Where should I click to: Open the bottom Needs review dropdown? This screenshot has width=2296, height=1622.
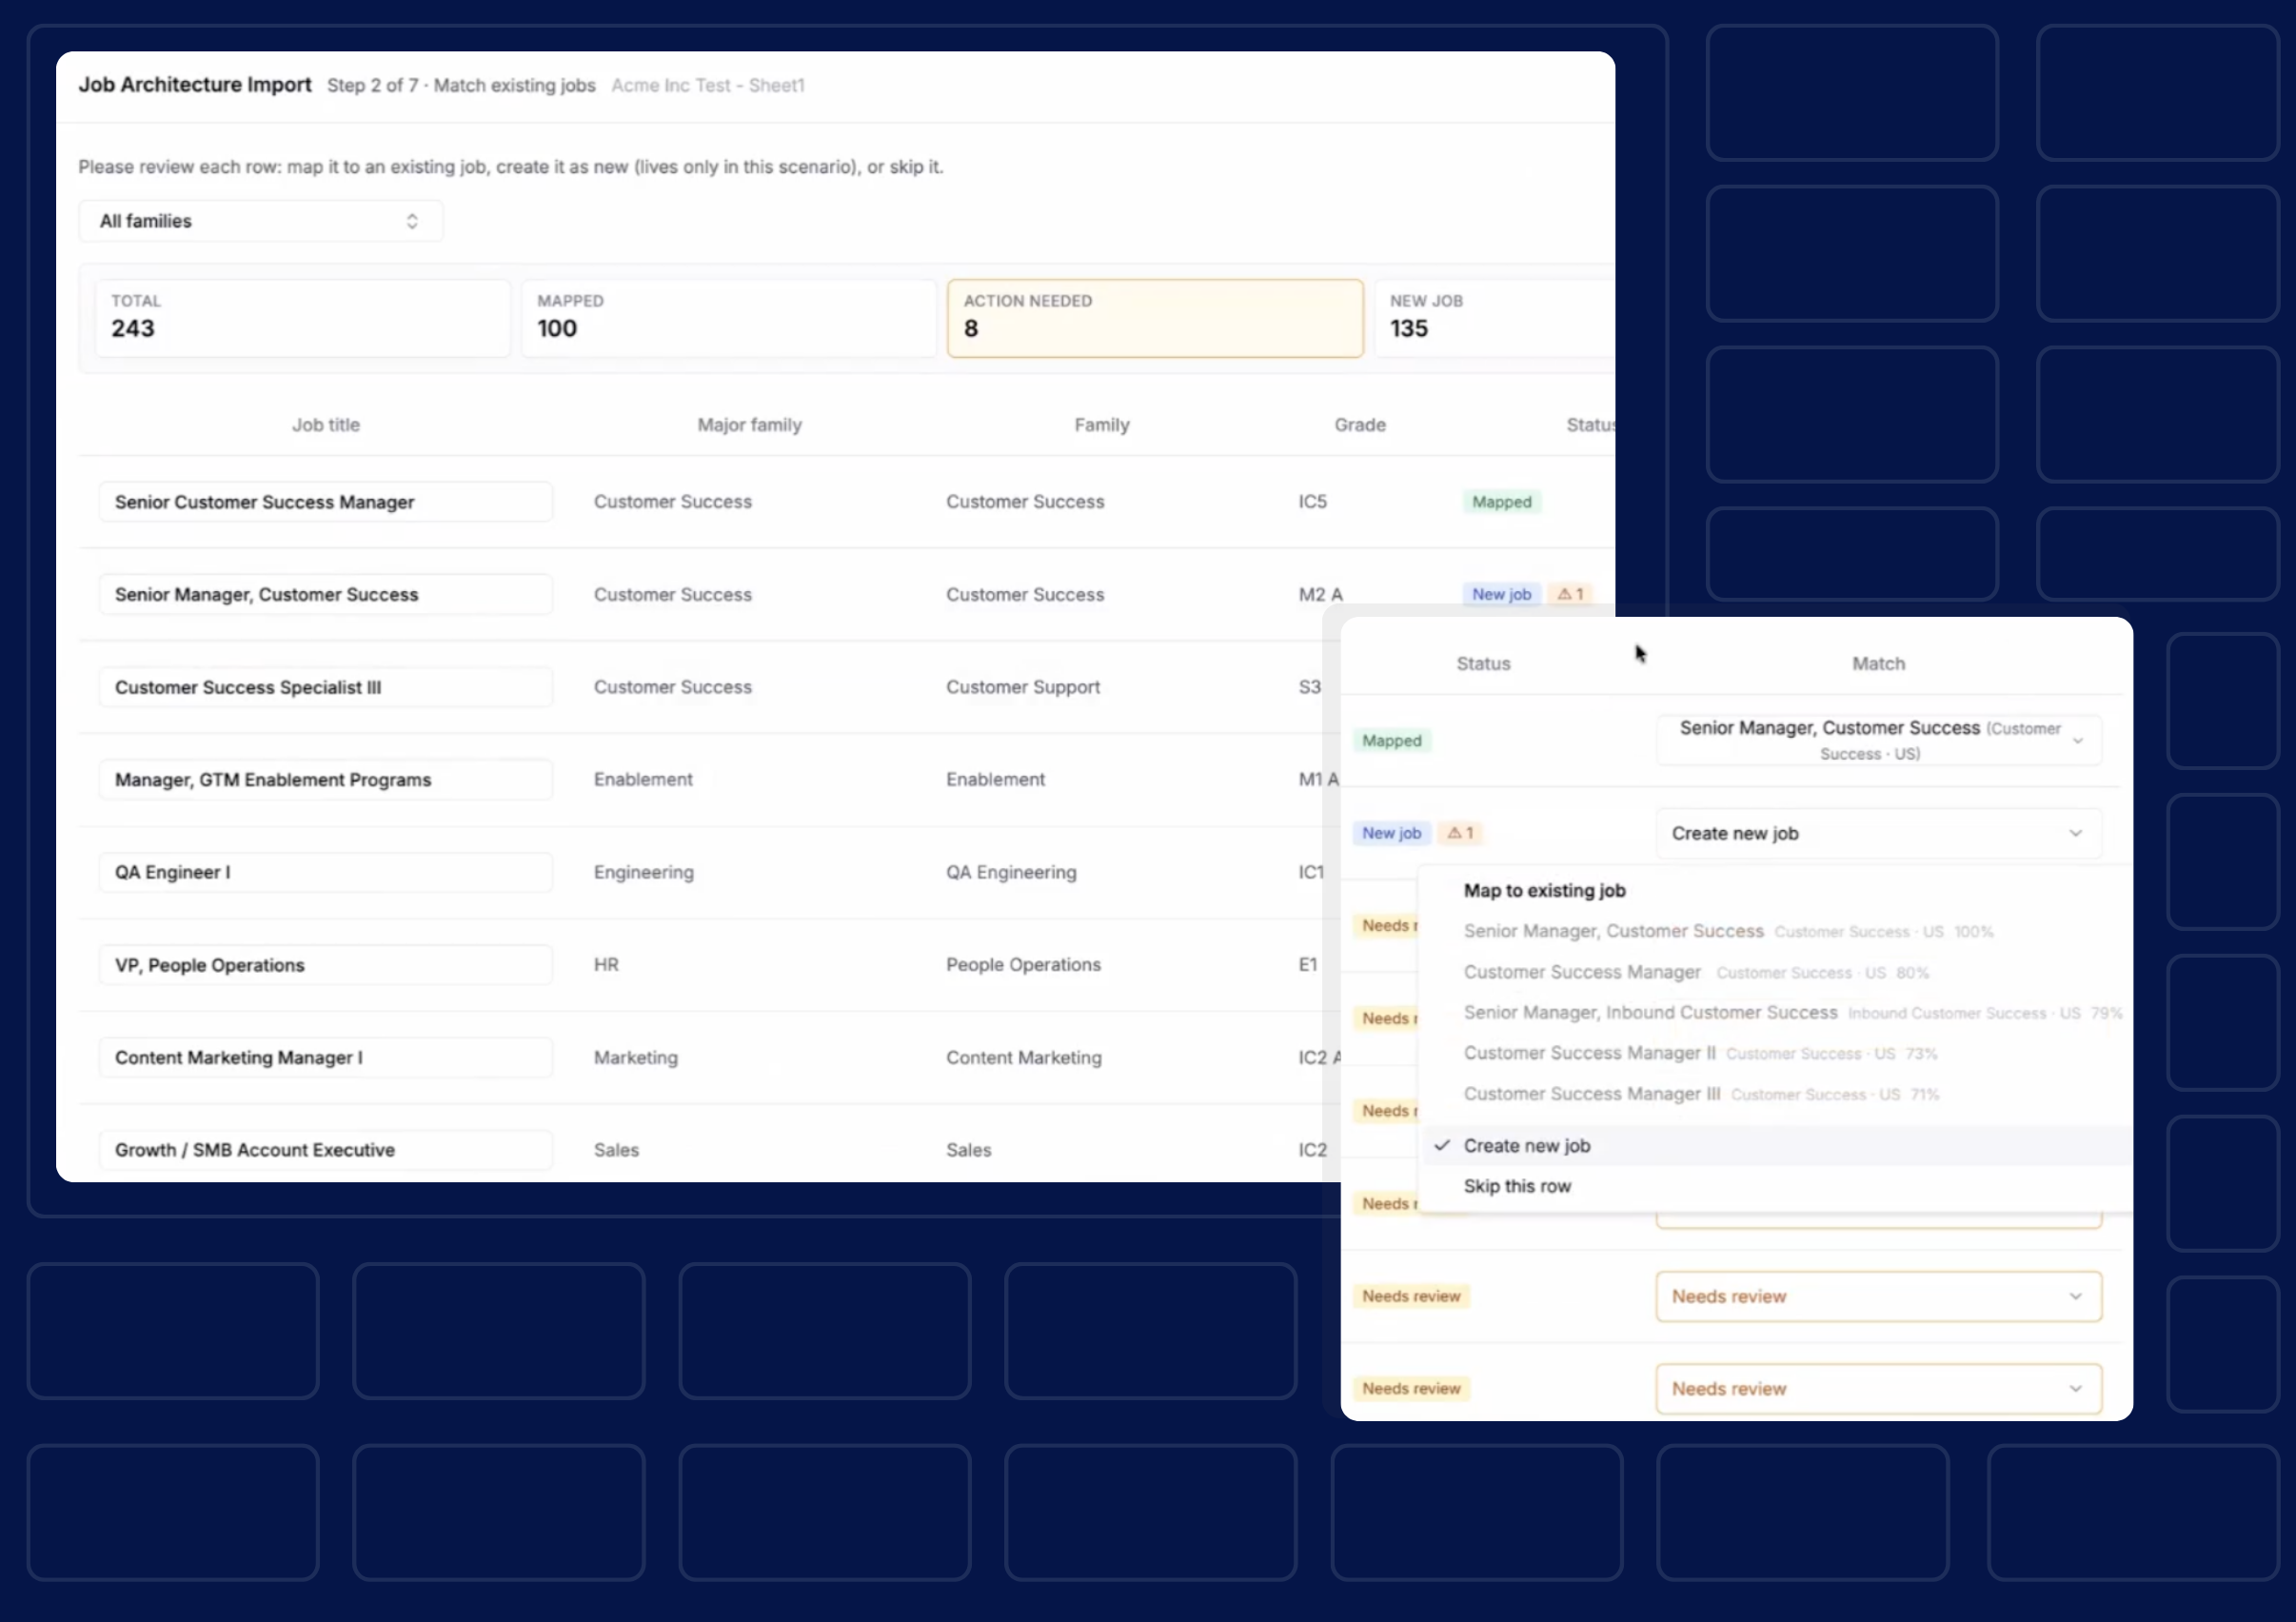[x=1879, y=1389]
